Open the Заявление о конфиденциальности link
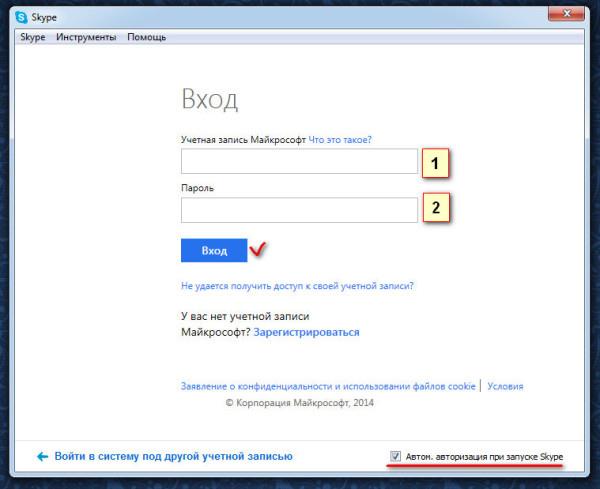Viewport: 600px width, 489px height. (x=329, y=386)
